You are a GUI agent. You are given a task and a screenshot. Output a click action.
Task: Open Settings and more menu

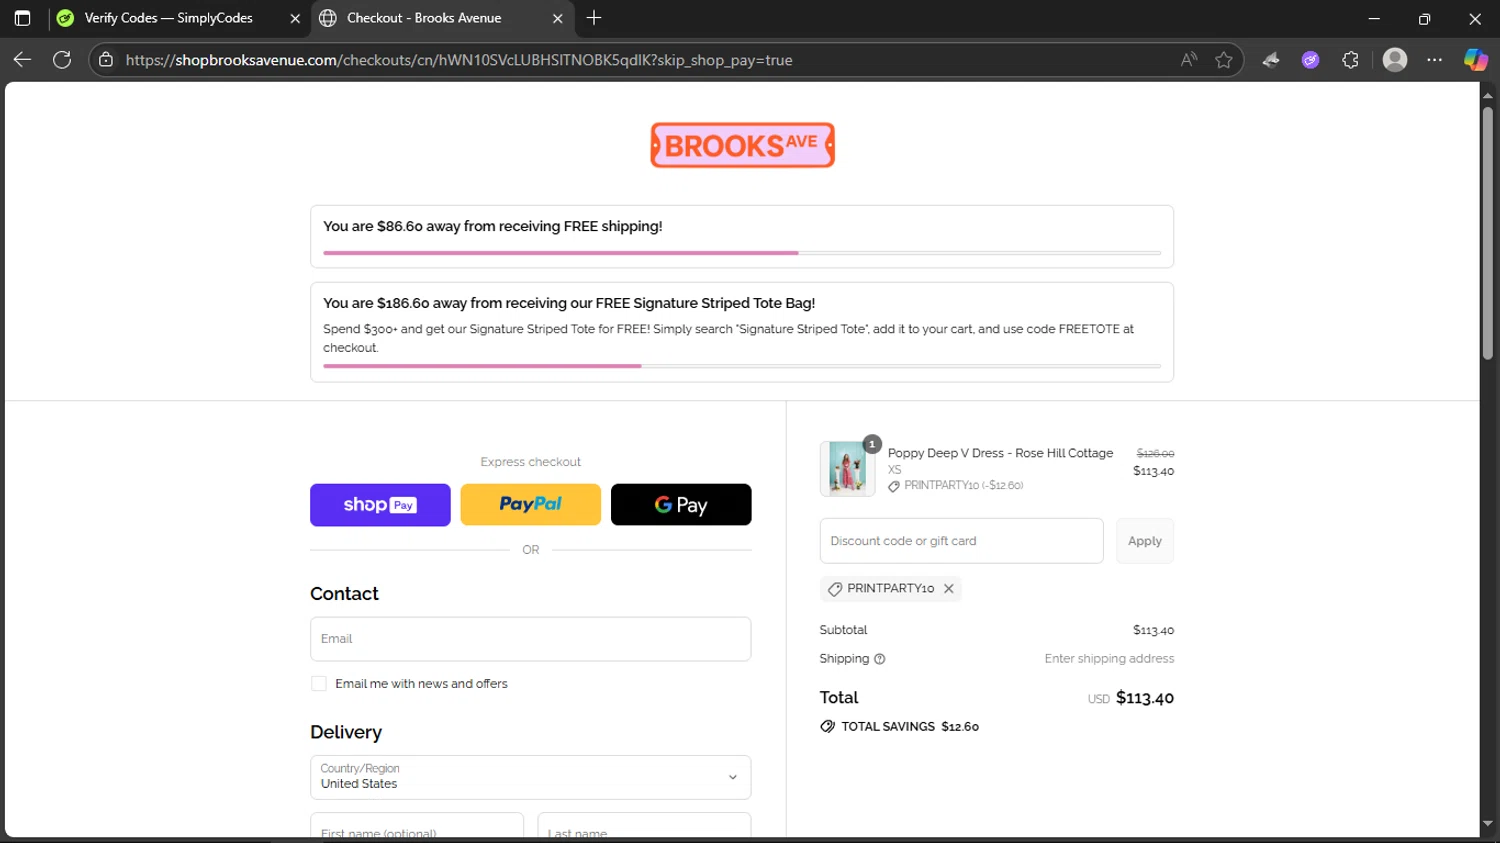click(1435, 60)
